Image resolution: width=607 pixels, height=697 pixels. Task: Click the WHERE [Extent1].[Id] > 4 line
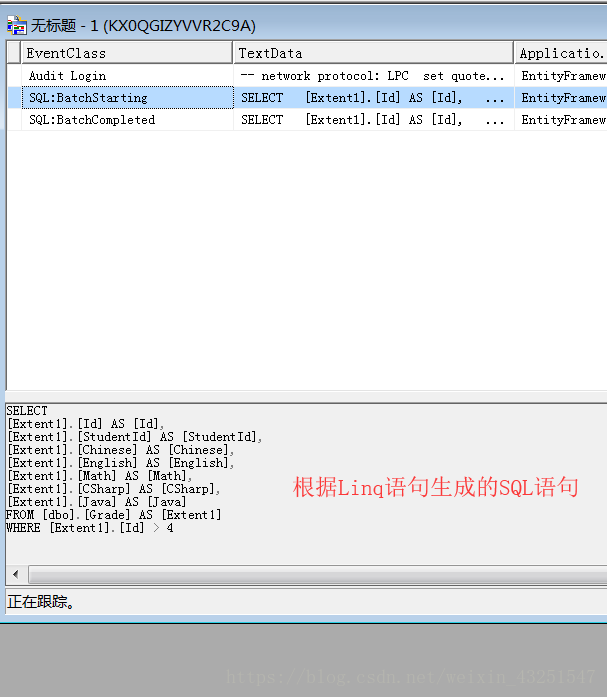point(90,528)
